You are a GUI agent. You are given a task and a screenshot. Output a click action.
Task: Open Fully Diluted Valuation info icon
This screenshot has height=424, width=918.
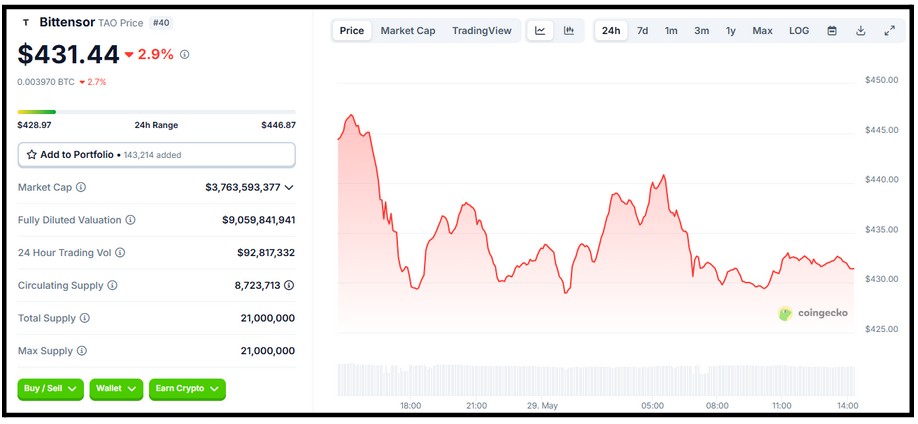tap(131, 220)
